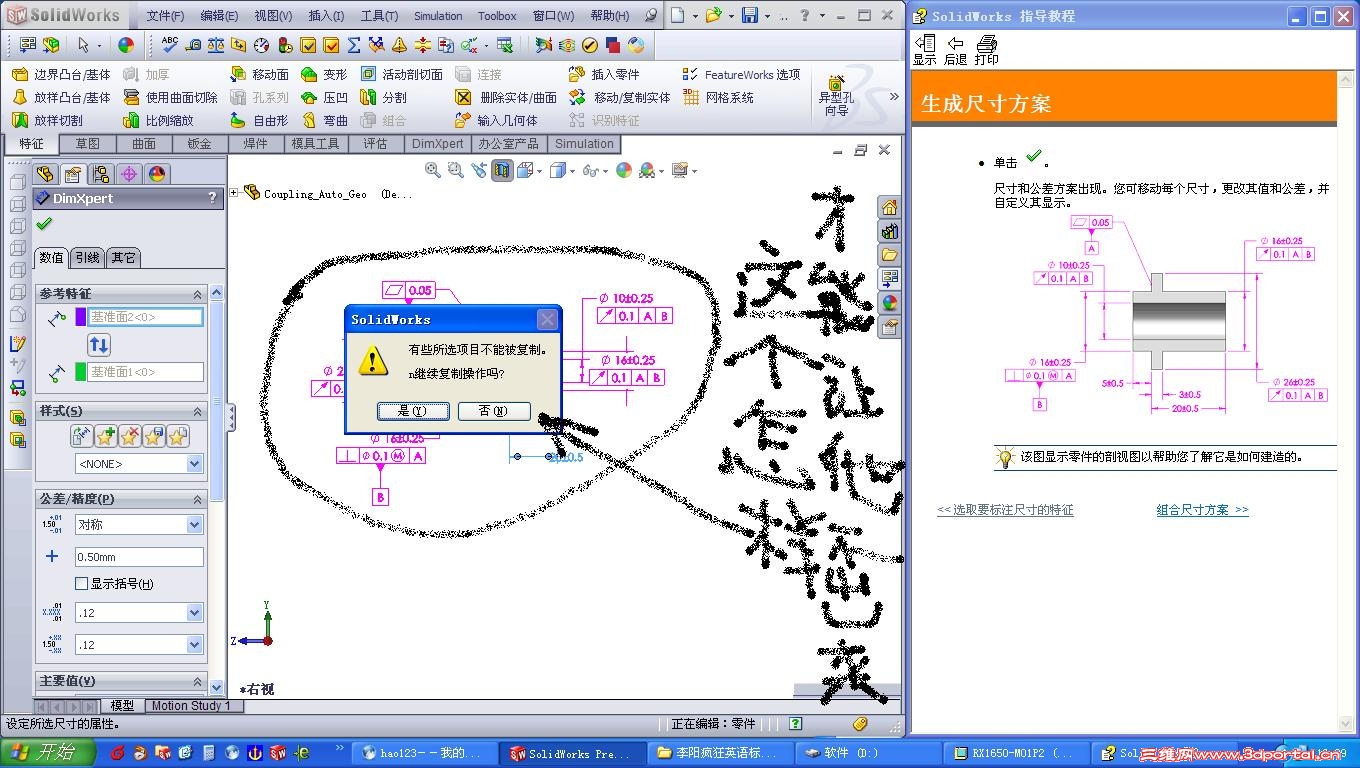
Task: Click the Scale (比例缩放) tool
Action: tap(159, 120)
